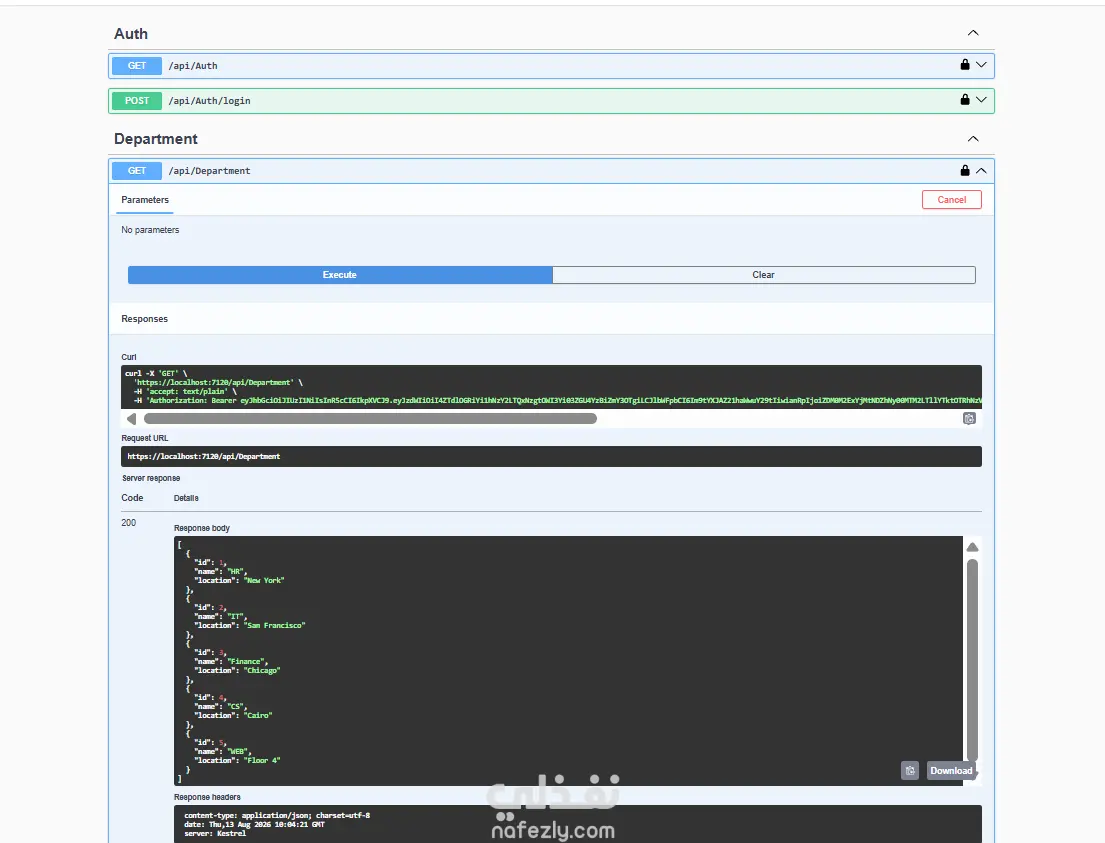1105x843 pixels.
Task: Click the "Floor 4" location value
Action: click(x=262, y=761)
